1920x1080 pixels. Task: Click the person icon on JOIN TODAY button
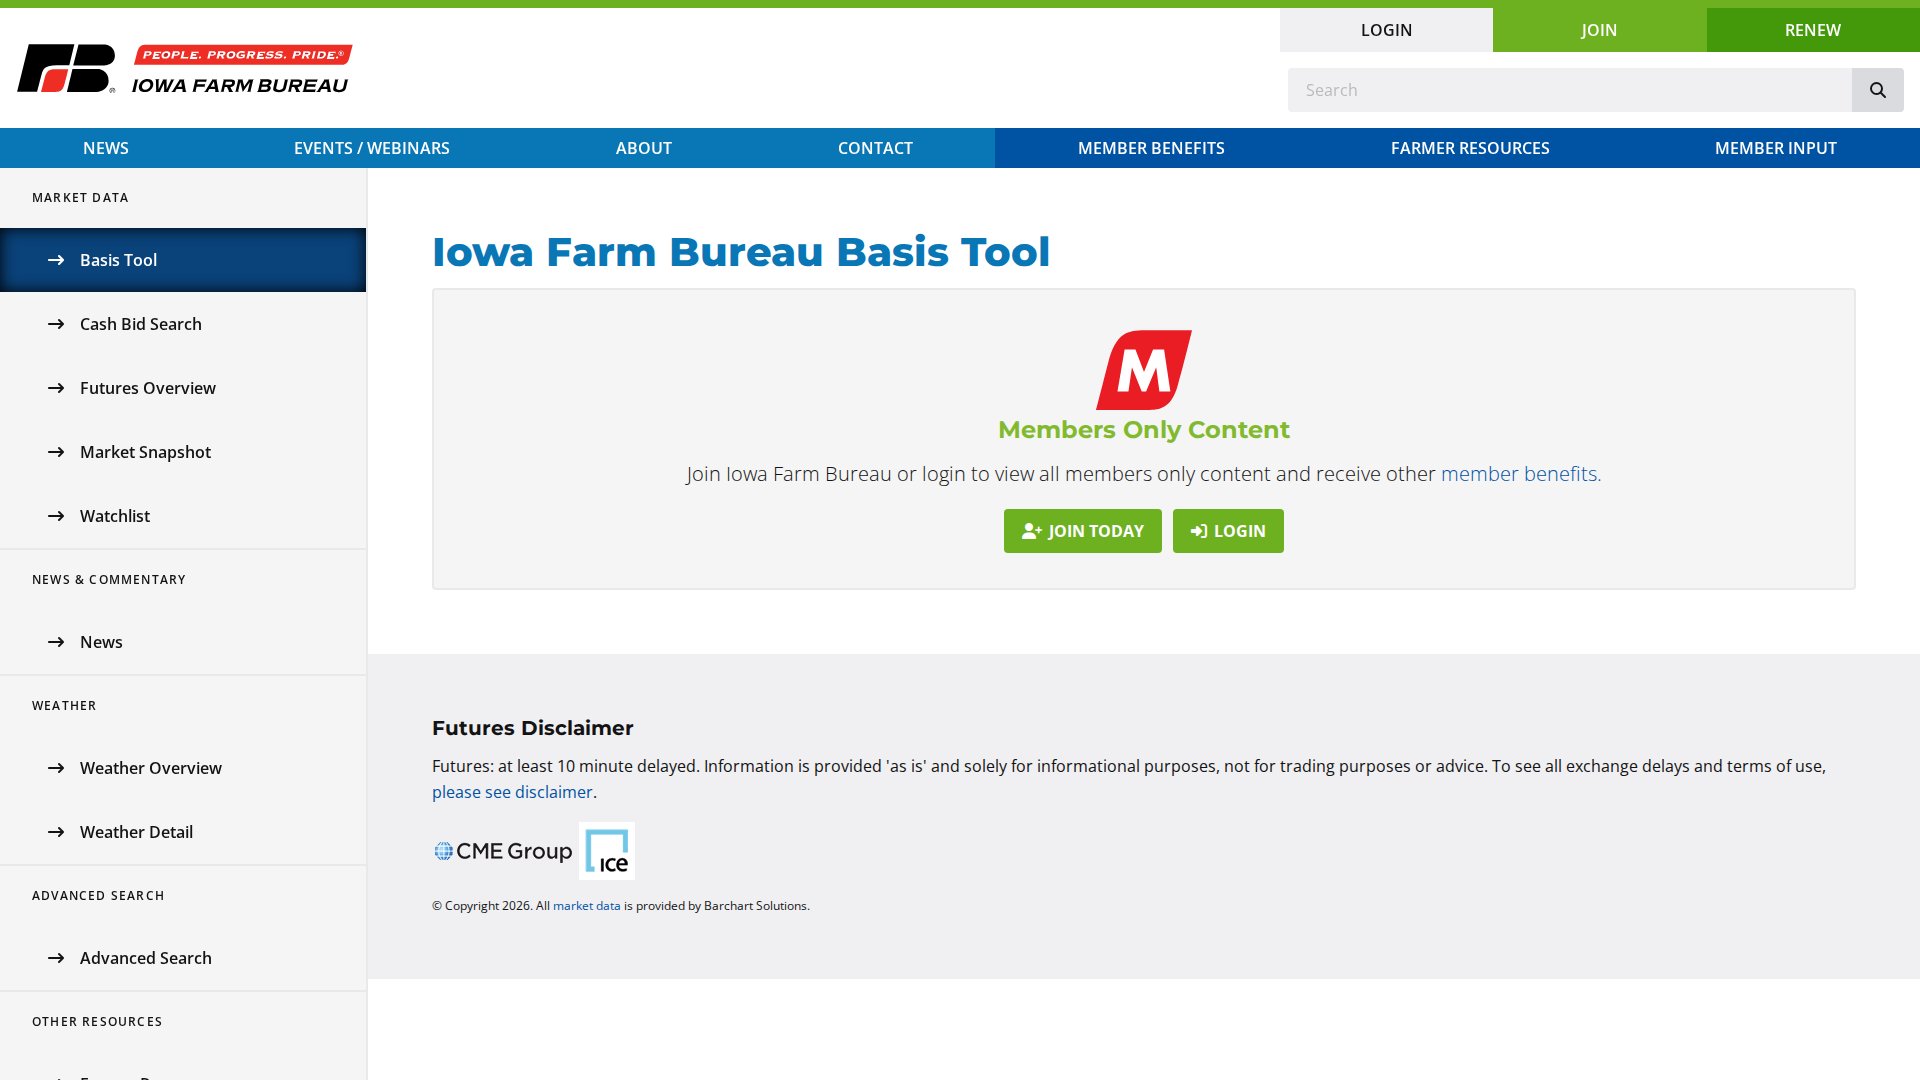[x=1029, y=531]
